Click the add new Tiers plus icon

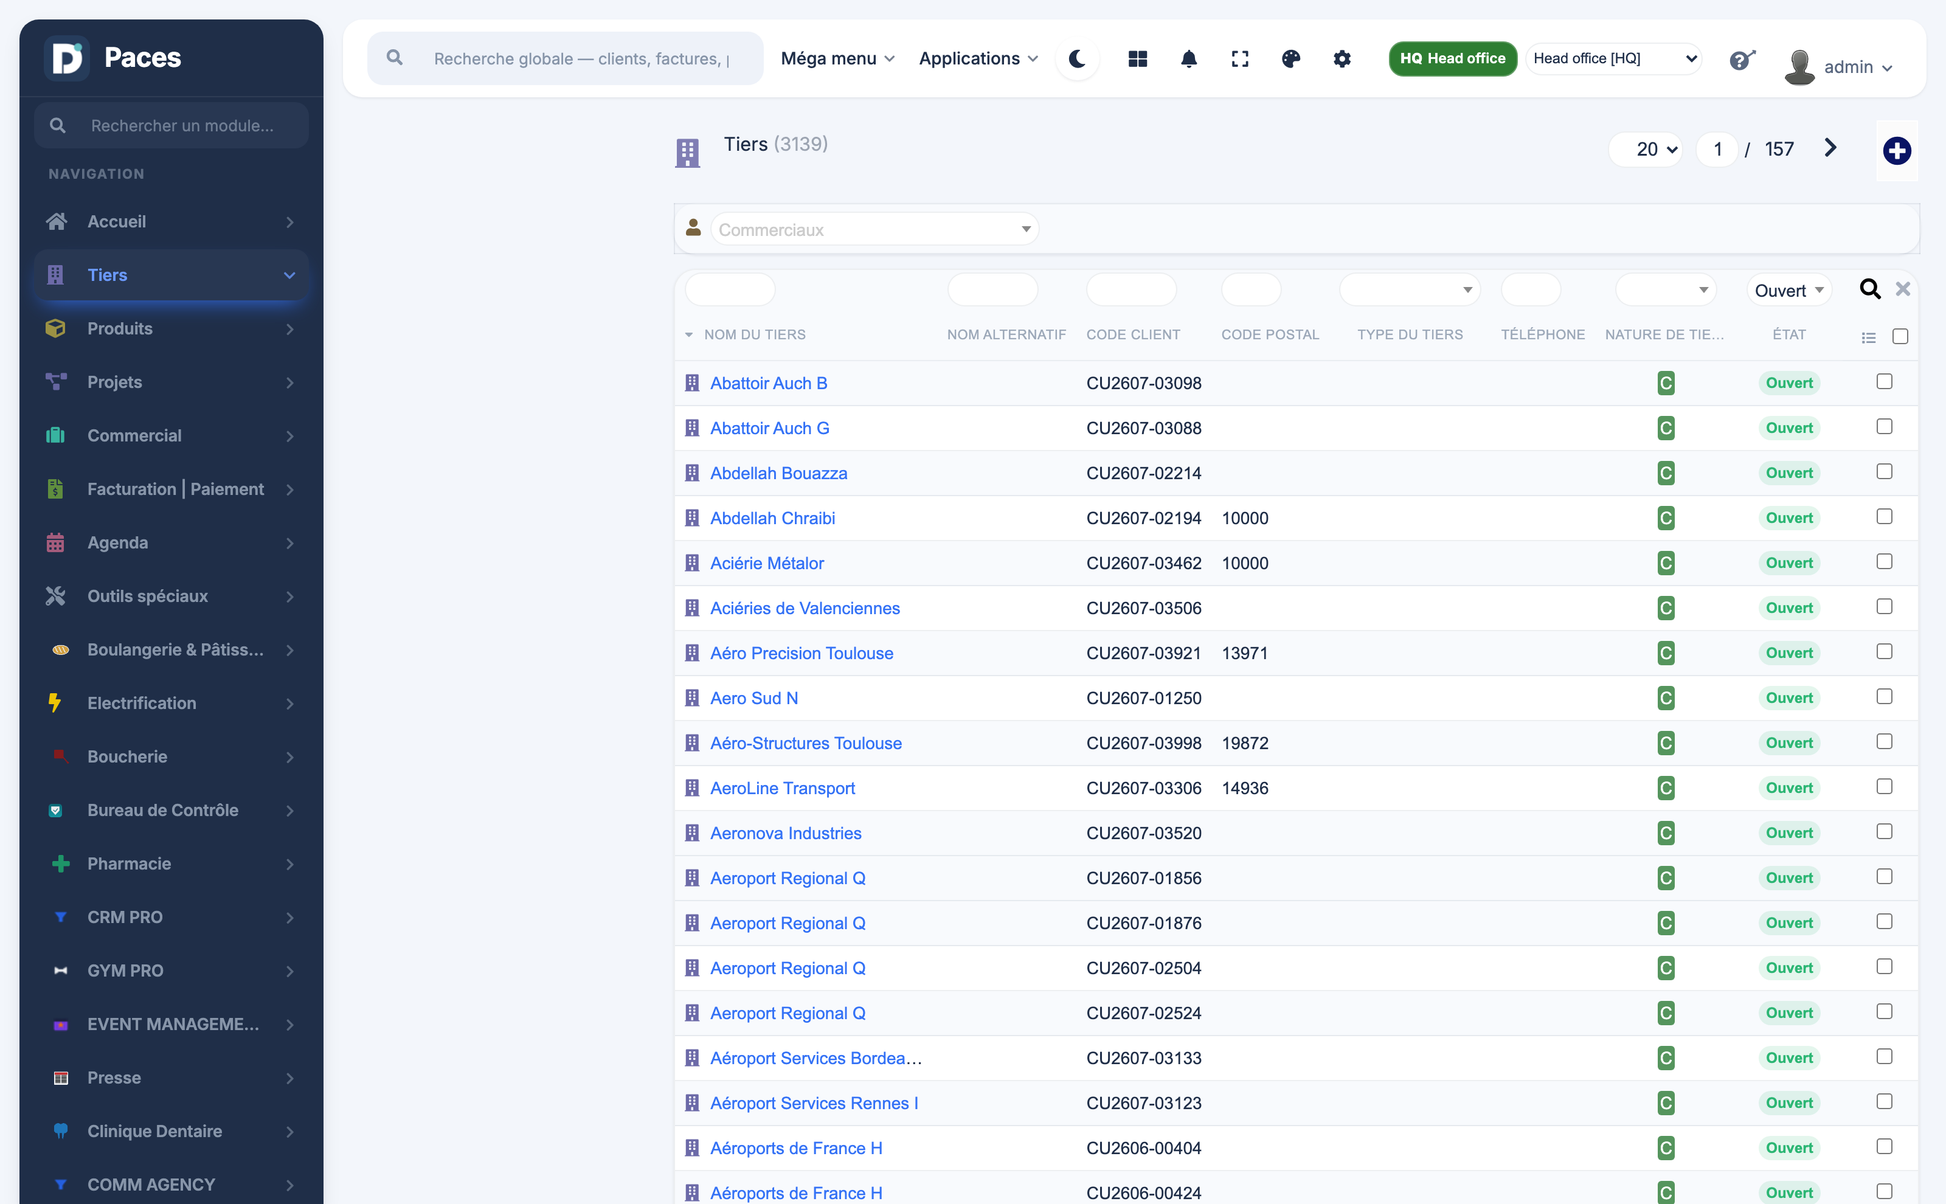coord(1897,151)
